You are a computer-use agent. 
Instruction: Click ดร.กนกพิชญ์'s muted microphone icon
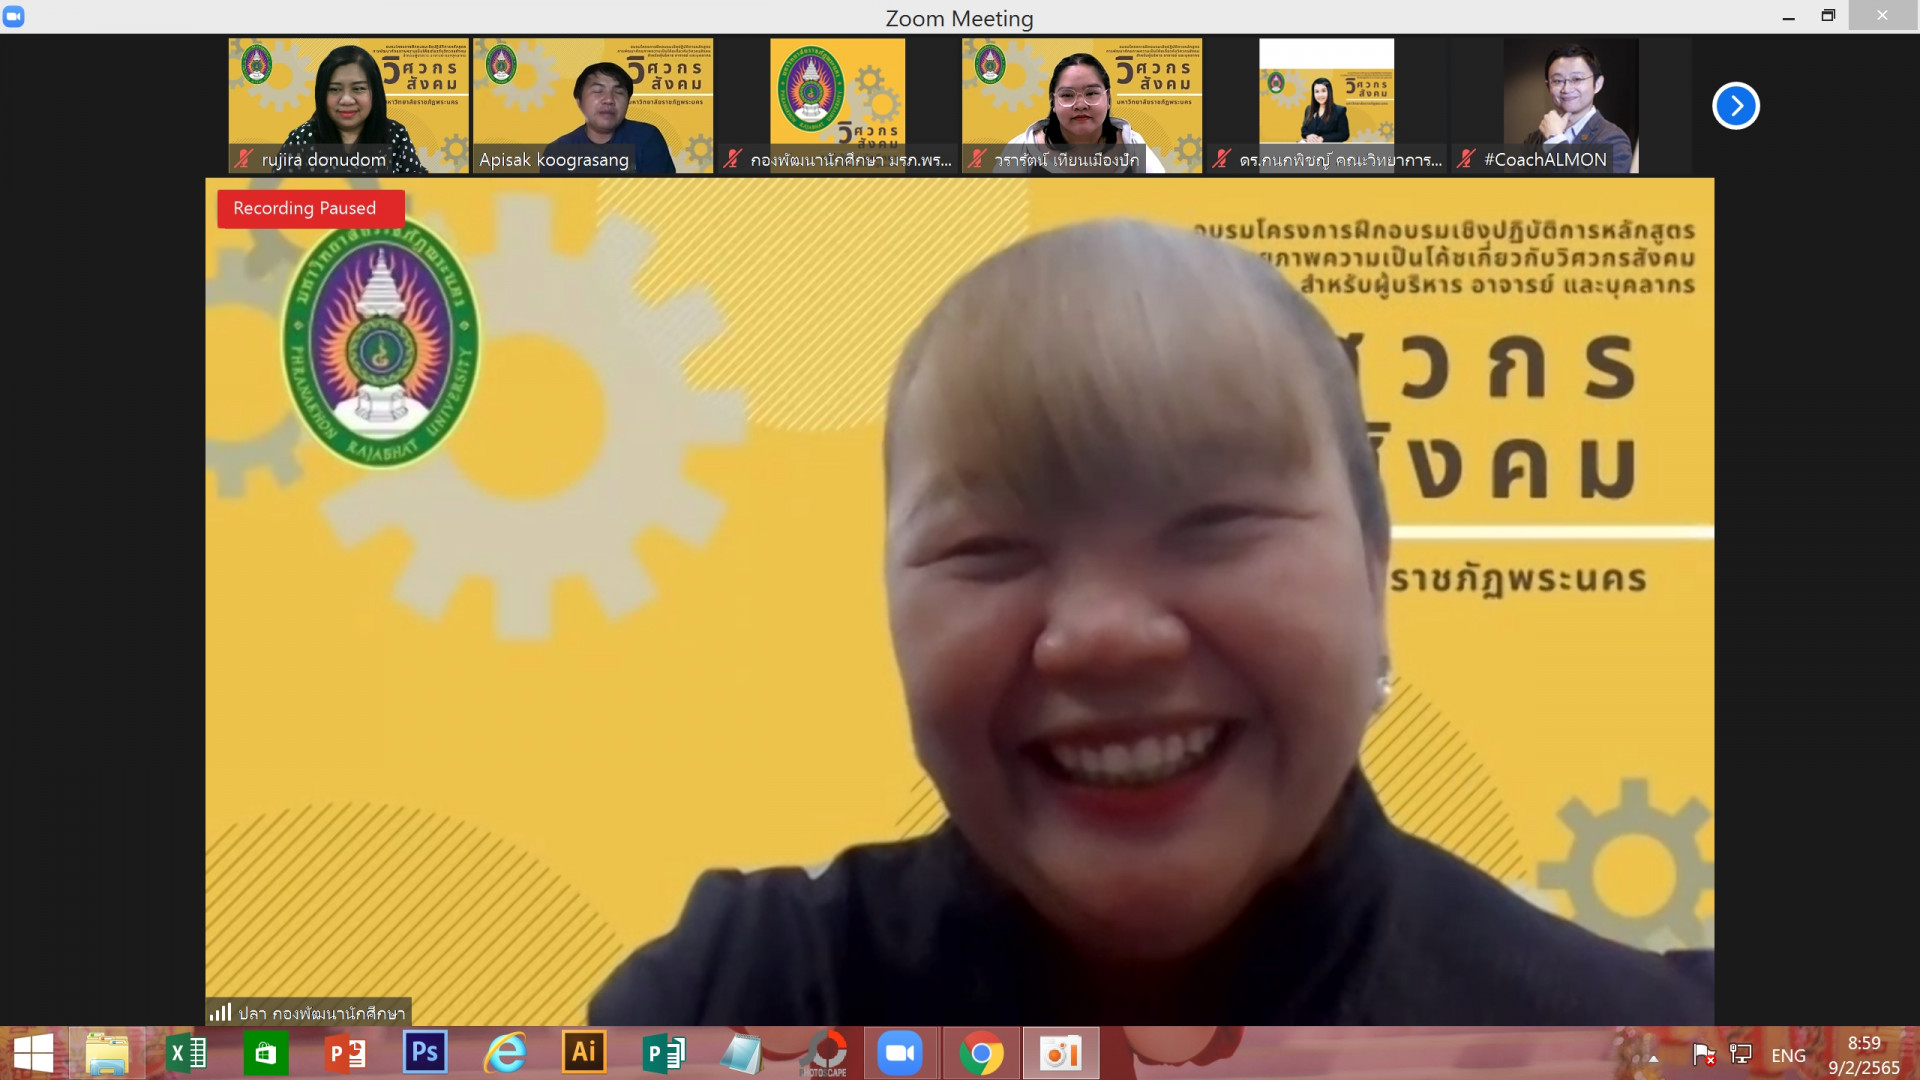pos(1221,159)
